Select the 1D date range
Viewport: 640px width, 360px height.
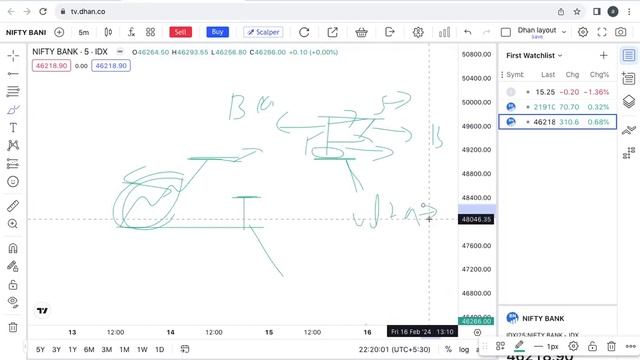[160, 349]
